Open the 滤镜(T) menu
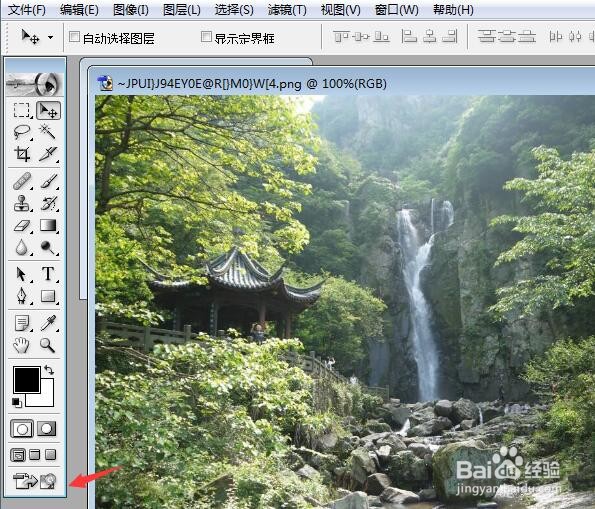Viewport: 595px width, 509px height. [x=287, y=10]
